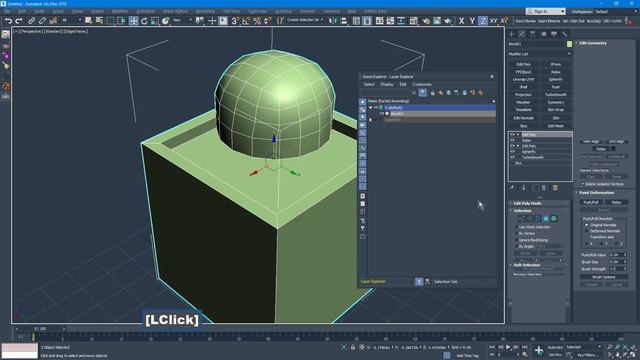640x360 pixels.
Task: Click the time slider showing 0 / 100
Action: point(40,329)
